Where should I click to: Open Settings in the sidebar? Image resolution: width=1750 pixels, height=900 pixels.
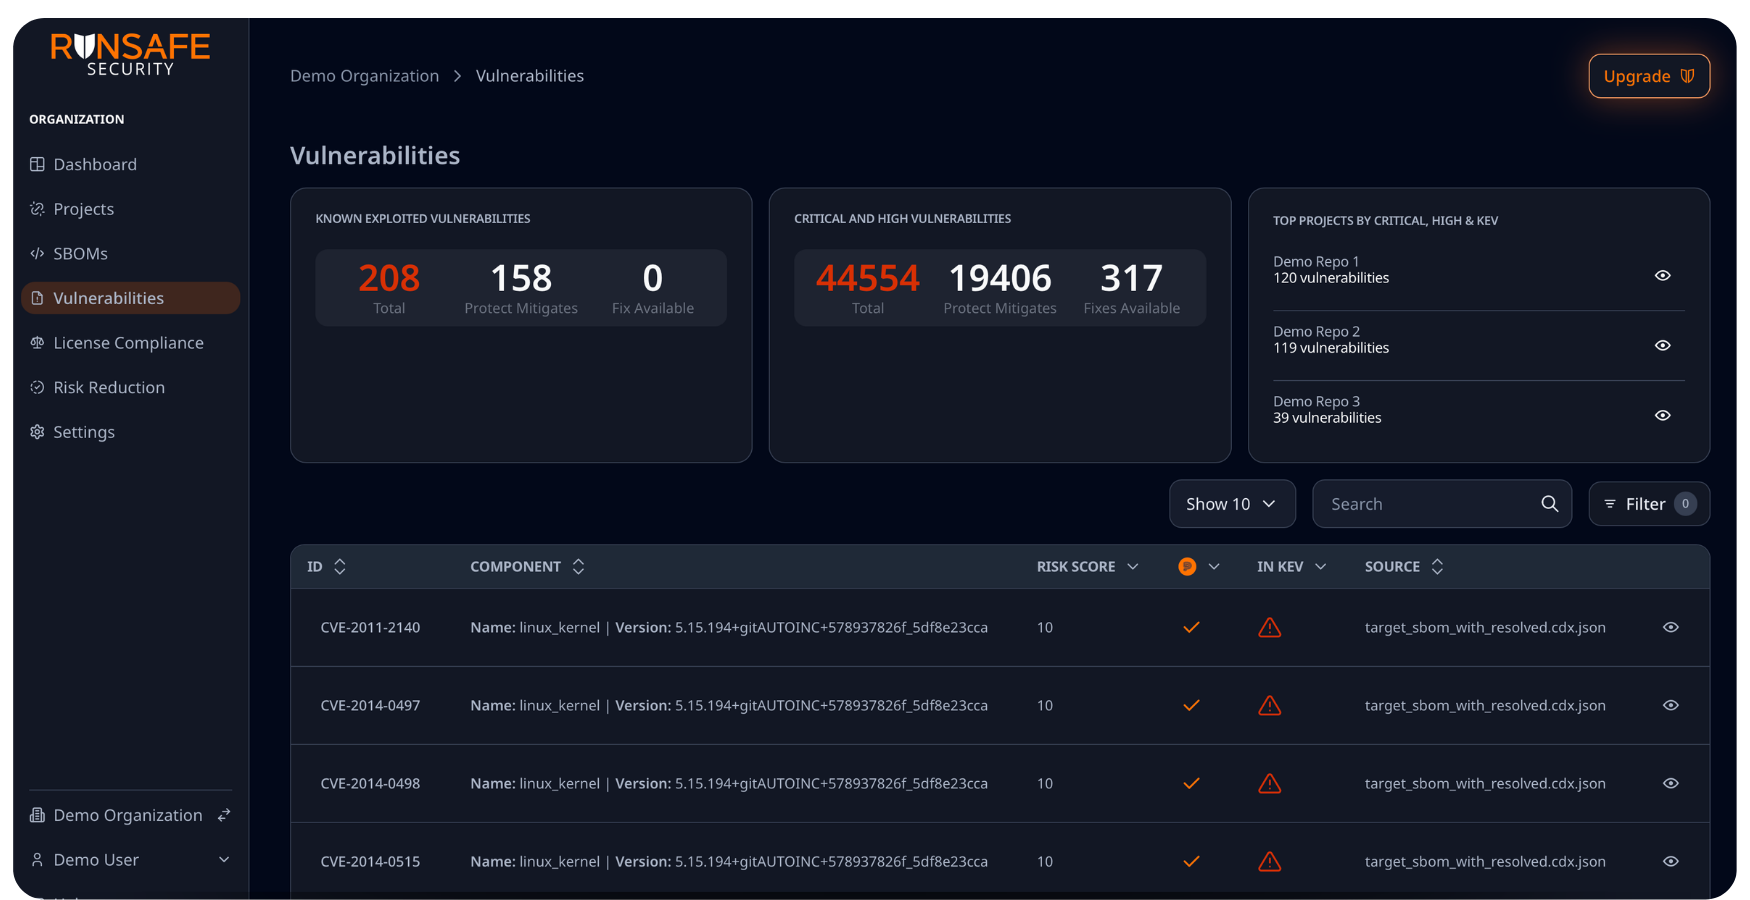tap(130, 432)
